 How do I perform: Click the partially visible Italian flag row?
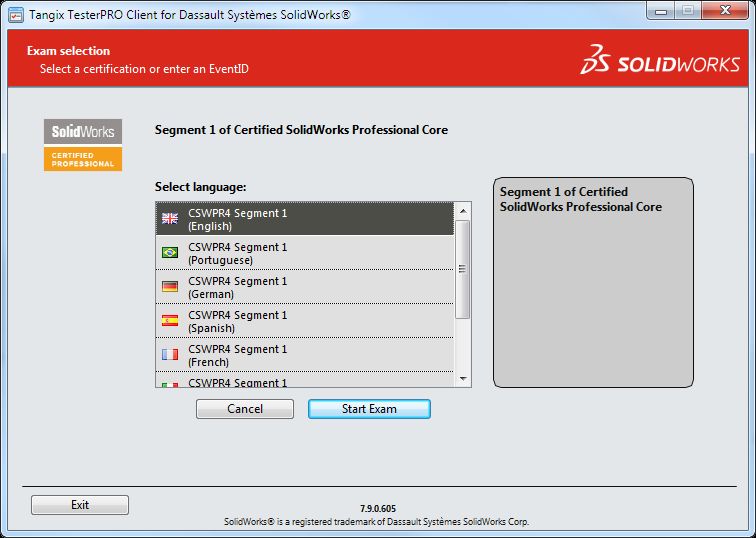coord(304,379)
